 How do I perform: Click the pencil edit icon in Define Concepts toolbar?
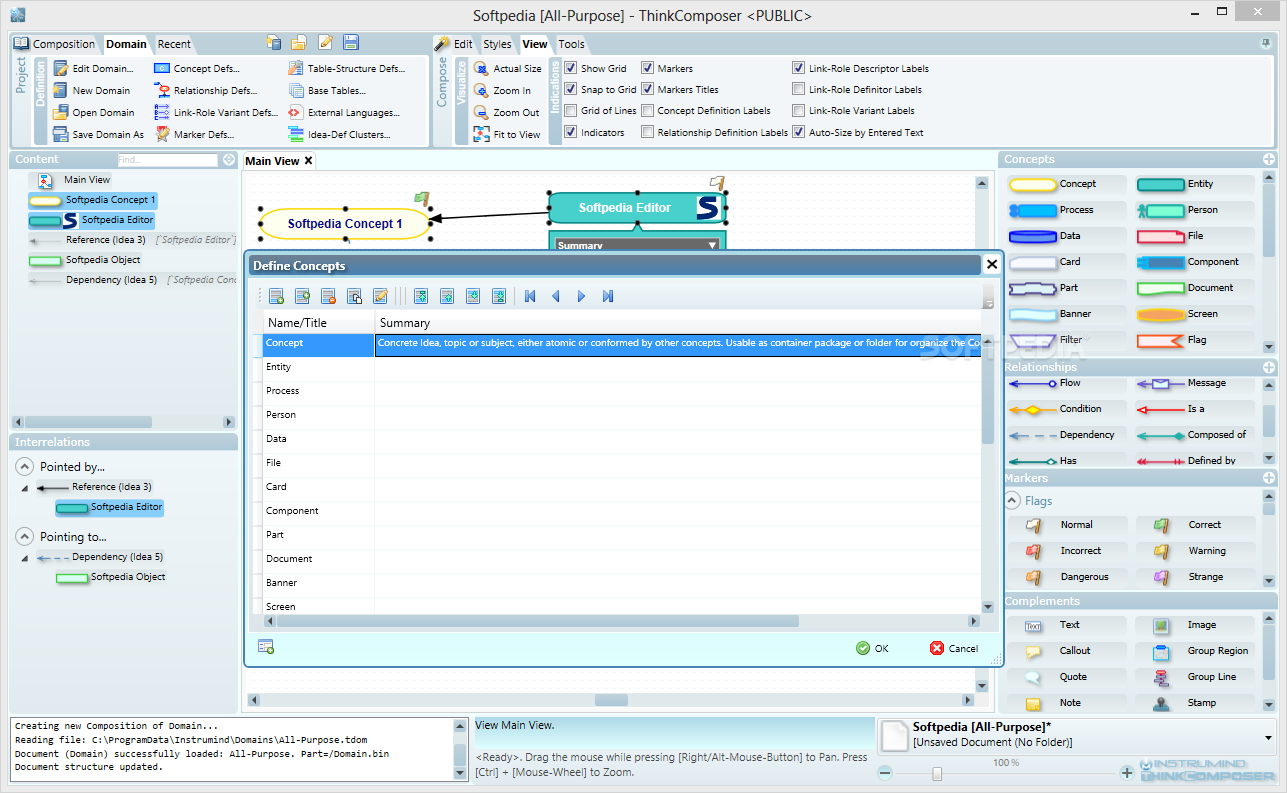point(380,296)
